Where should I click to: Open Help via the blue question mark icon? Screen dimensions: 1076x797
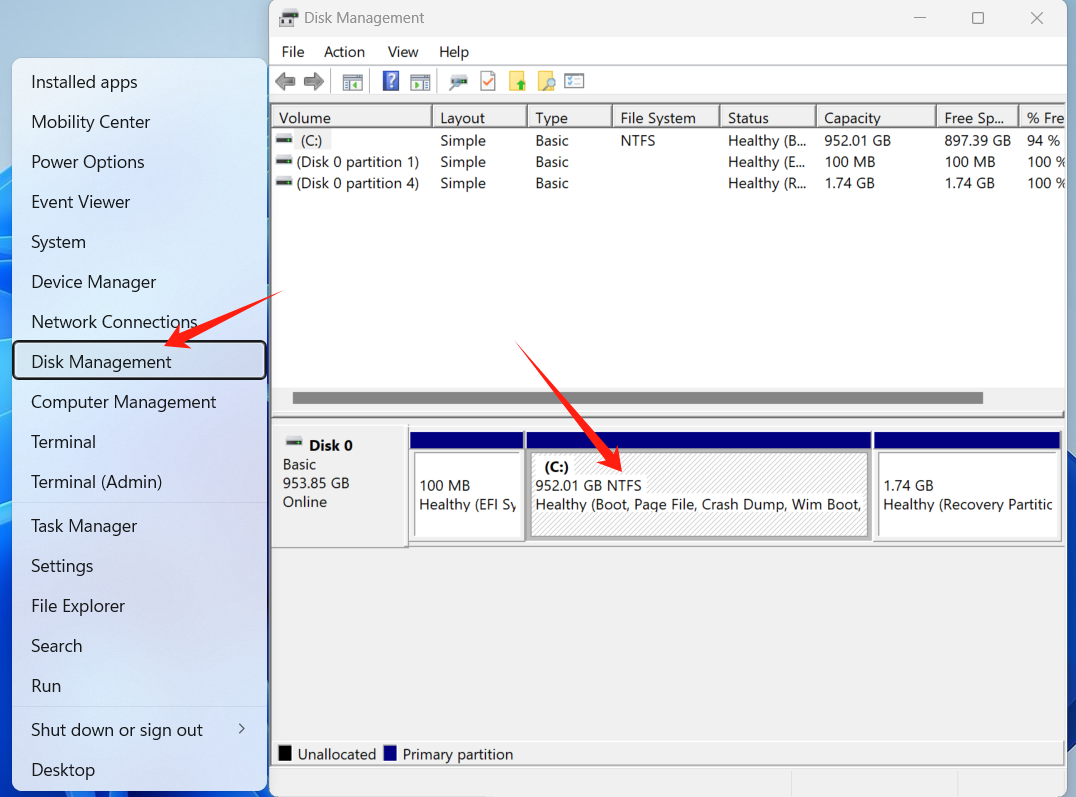click(391, 81)
